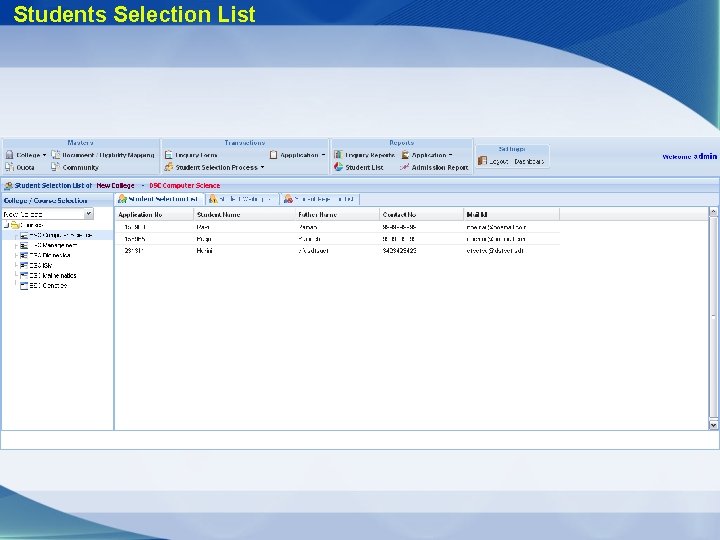
Task: Click the Document / Eligibility Mapping icon
Action: [55, 155]
